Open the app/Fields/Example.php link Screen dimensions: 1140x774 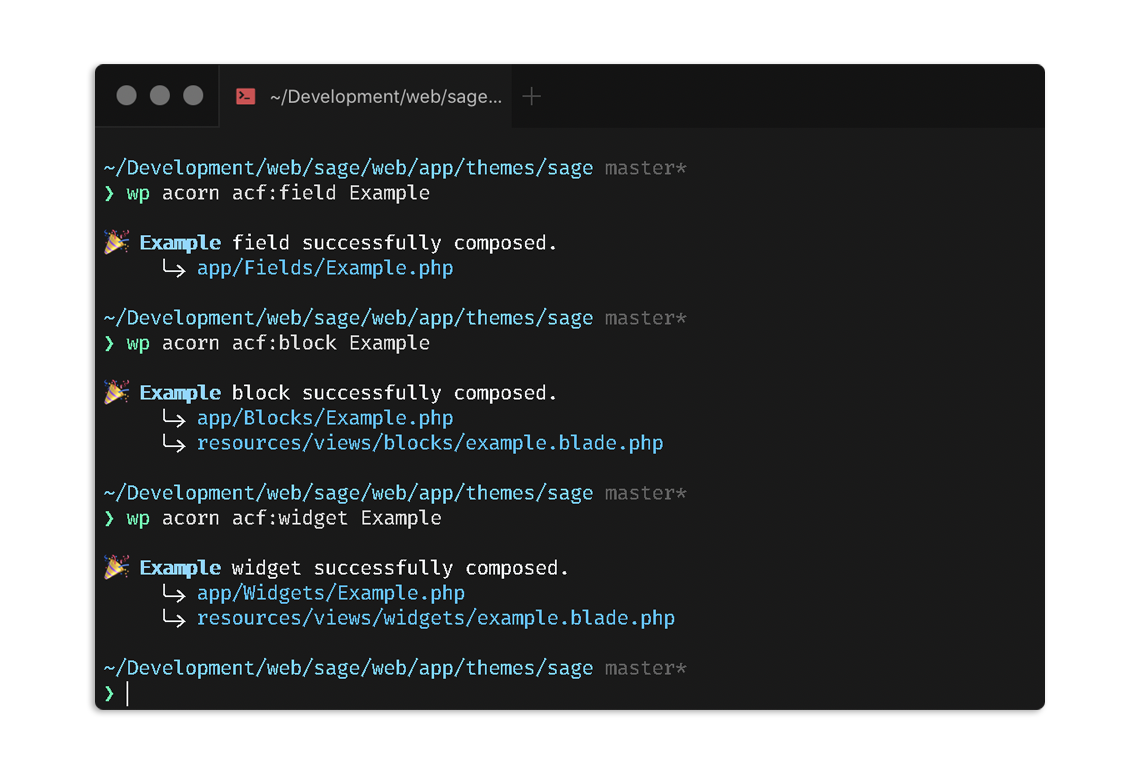[325, 267]
